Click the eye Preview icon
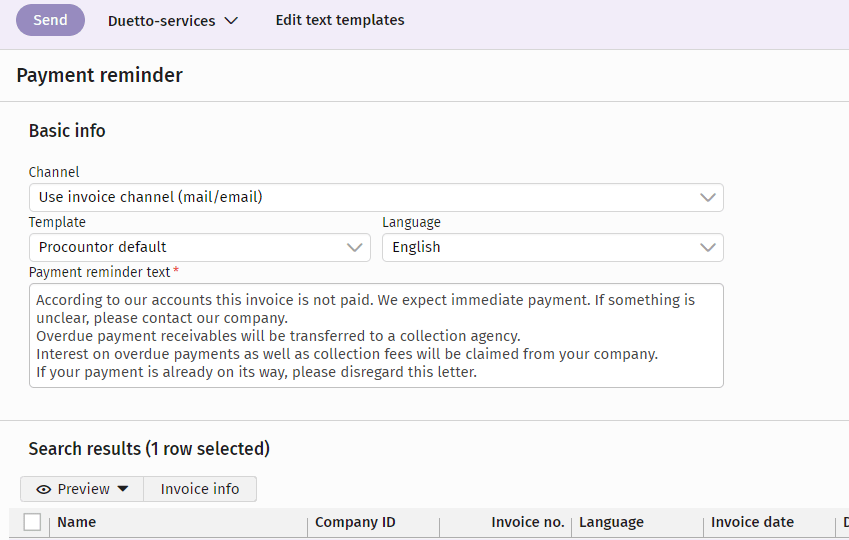 tap(43, 489)
